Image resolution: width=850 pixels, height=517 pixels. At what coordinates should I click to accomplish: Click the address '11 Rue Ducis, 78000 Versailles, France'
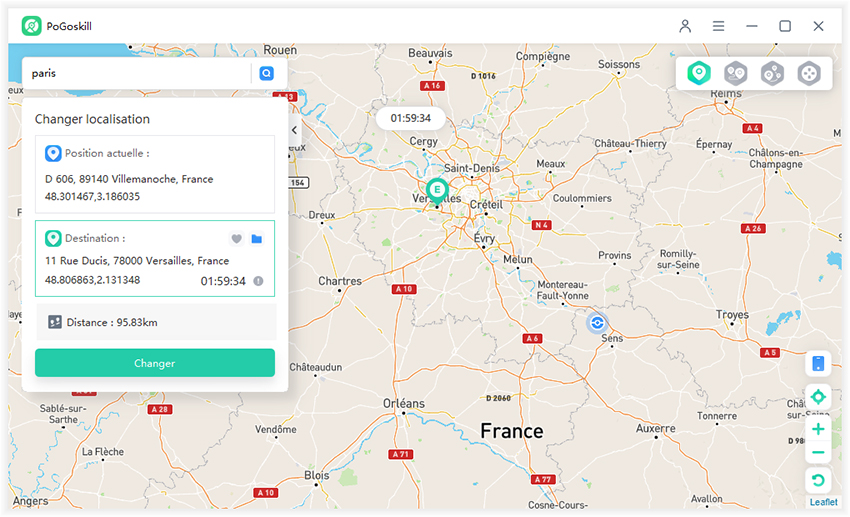(137, 261)
